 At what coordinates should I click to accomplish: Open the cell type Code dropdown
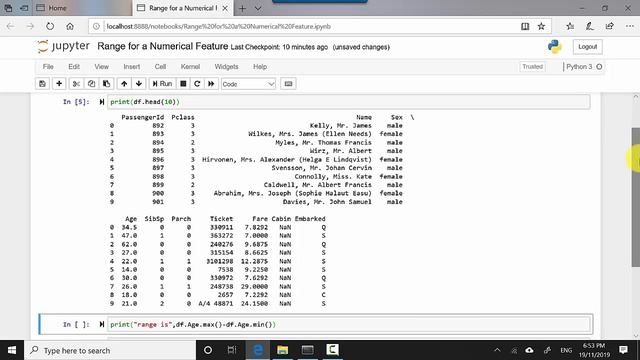[x=248, y=84]
